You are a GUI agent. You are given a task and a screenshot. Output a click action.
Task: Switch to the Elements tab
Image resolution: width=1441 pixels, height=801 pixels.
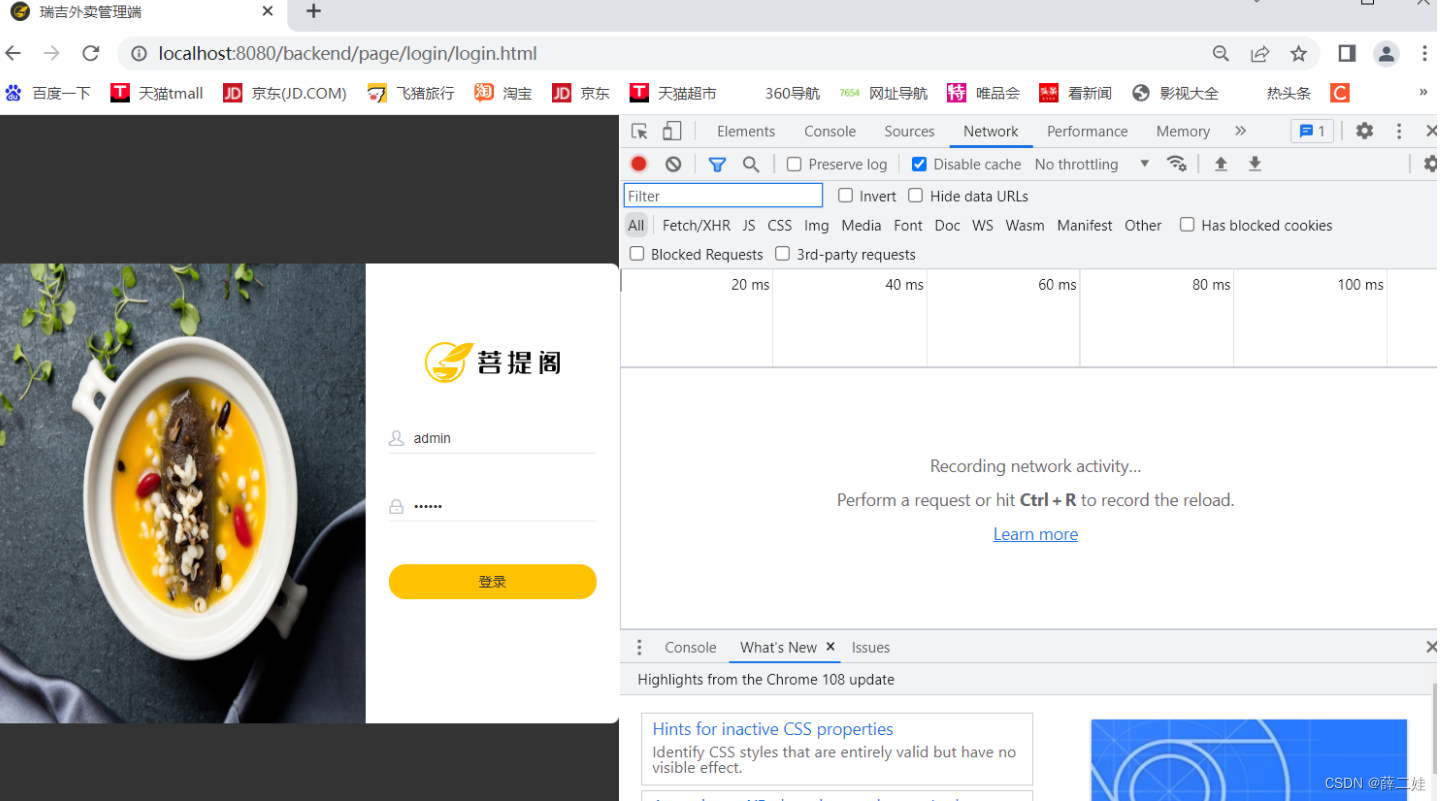click(746, 131)
